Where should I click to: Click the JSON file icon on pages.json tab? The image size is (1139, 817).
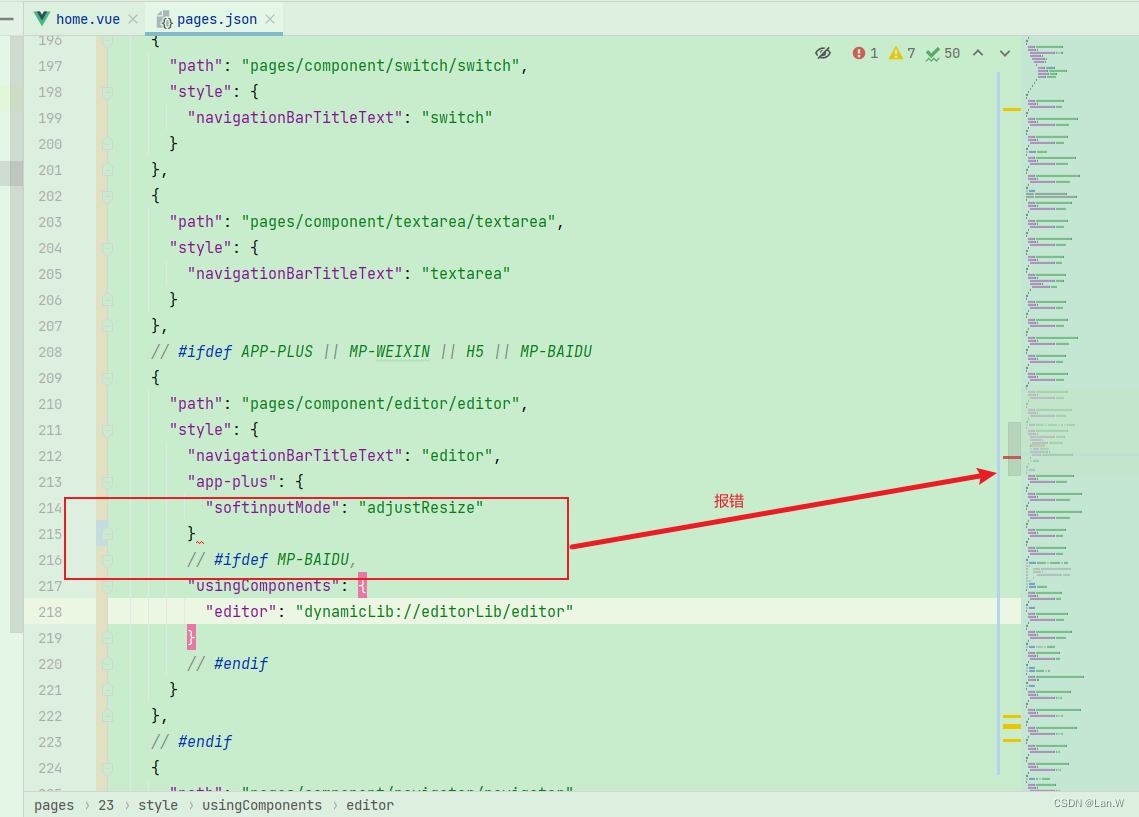click(162, 18)
